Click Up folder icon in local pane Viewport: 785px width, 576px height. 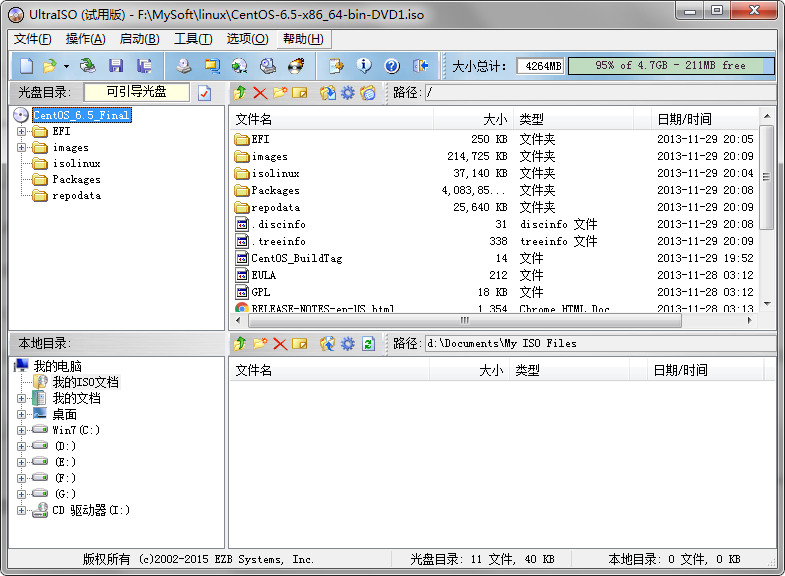[x=240, y=344]
